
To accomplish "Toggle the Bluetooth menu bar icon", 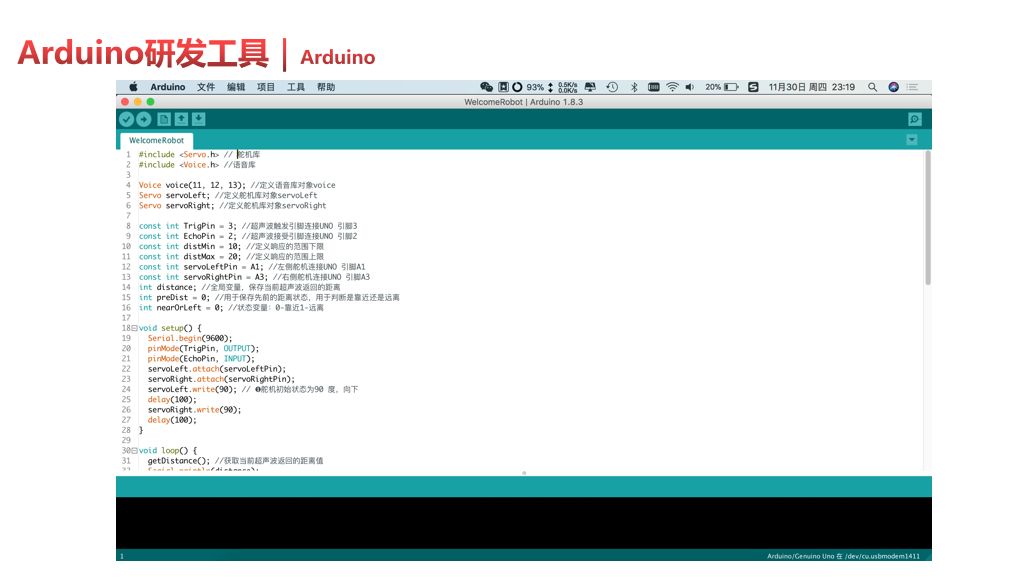I will tap(633, 87).
